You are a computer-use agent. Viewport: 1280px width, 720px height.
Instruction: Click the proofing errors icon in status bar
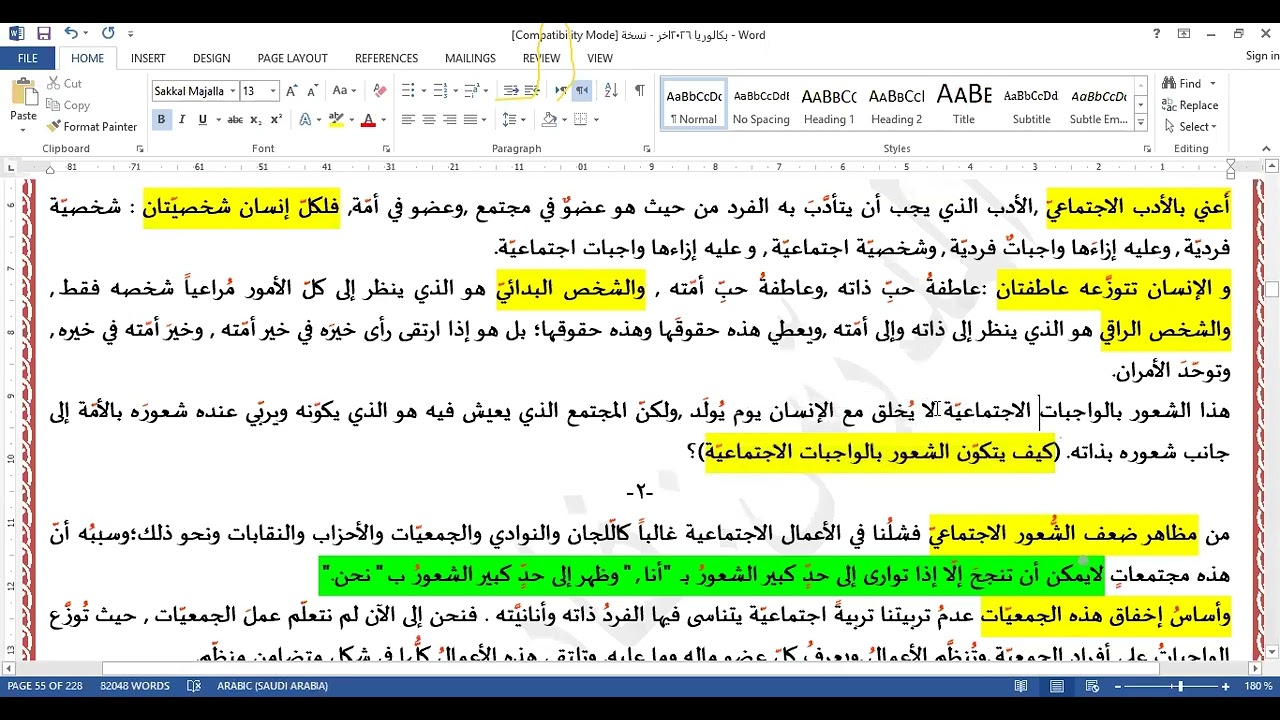coord(192,686)
